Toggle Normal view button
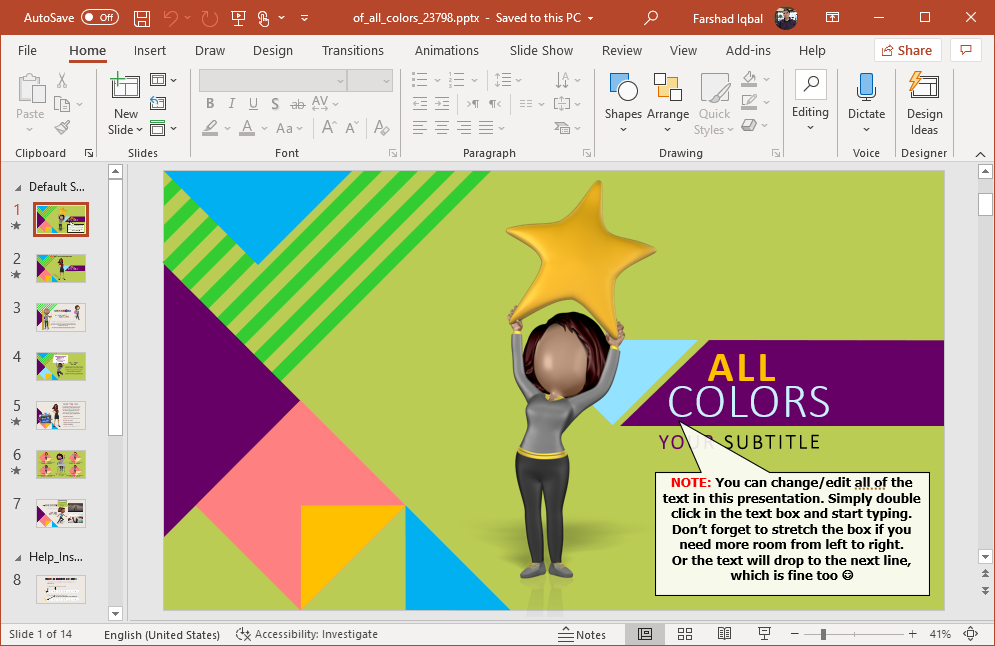Viewport: 995px width, 646px height. click(x=645, y=634)
